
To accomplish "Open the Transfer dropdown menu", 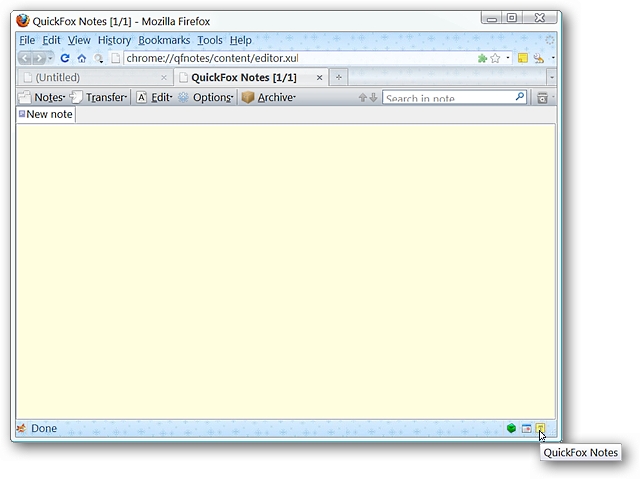I will tap(98, 97).
